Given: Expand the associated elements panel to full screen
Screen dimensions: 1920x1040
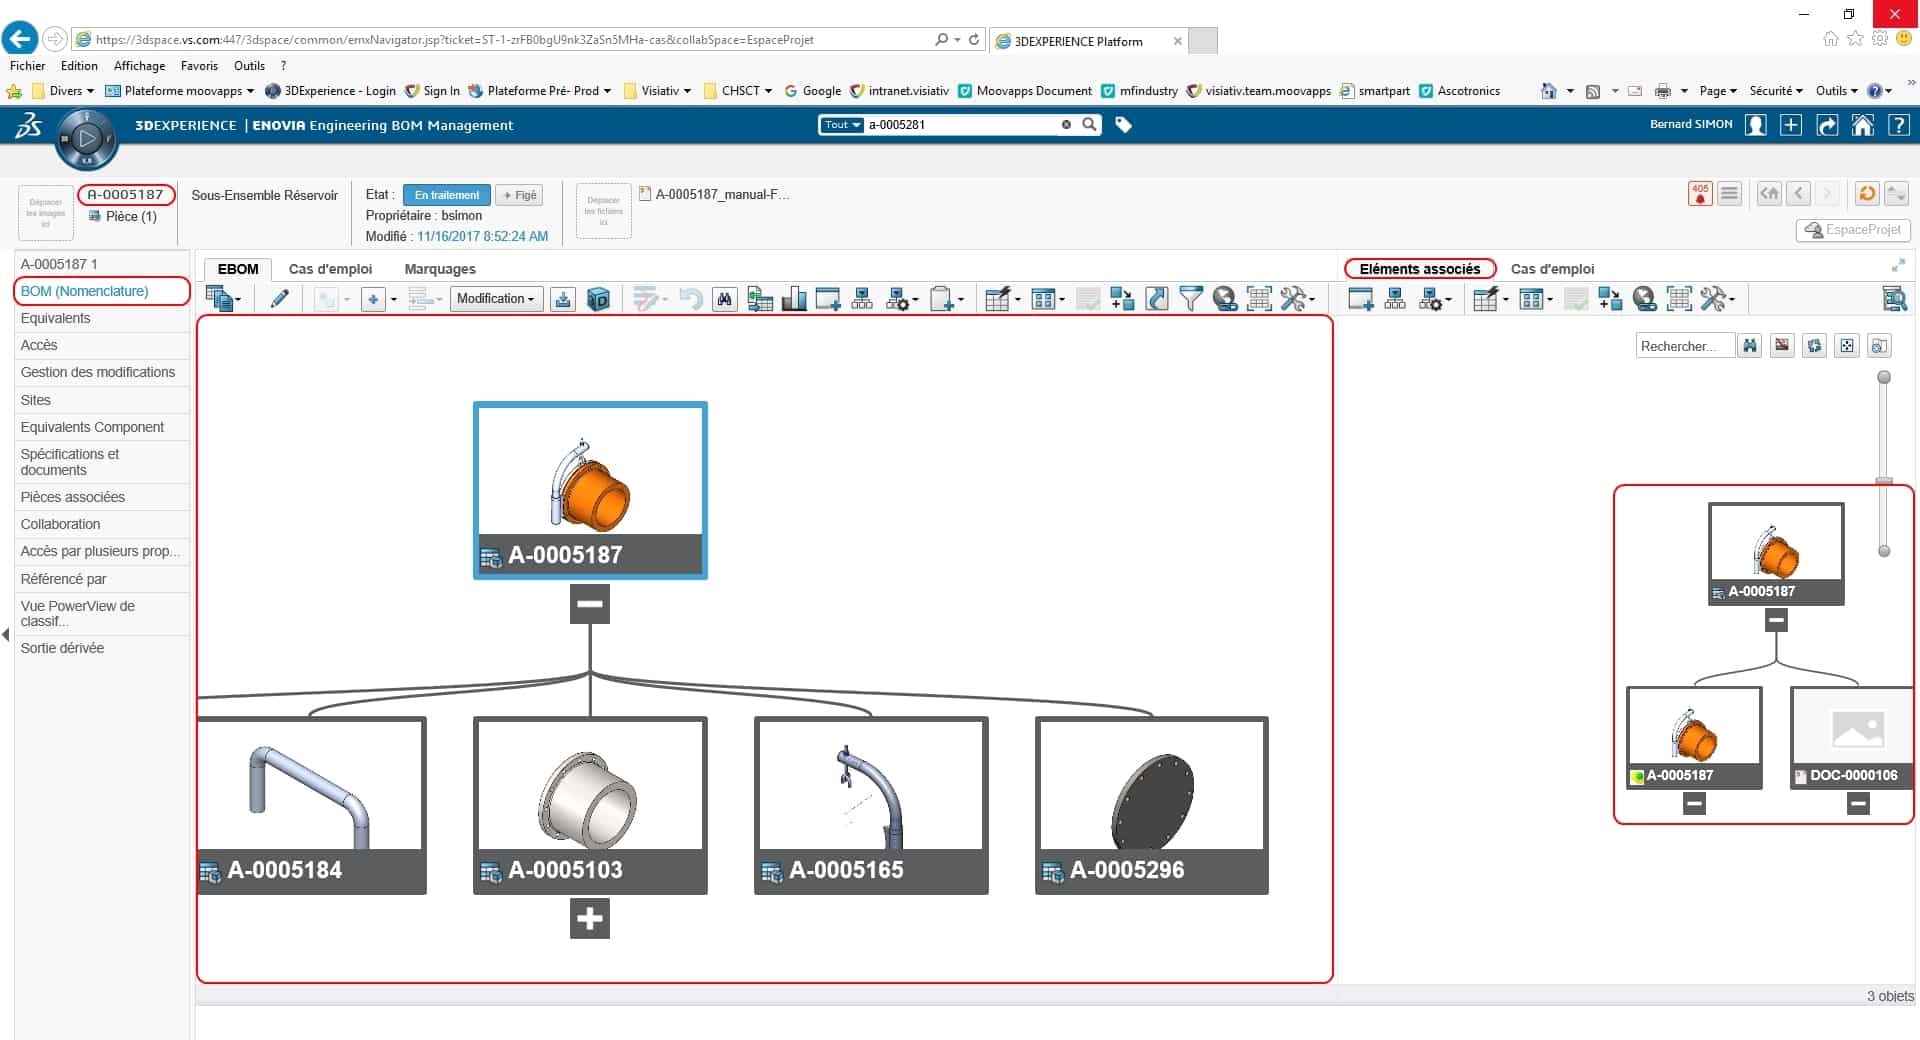Looking at the screenshot, I should 1897,266.
